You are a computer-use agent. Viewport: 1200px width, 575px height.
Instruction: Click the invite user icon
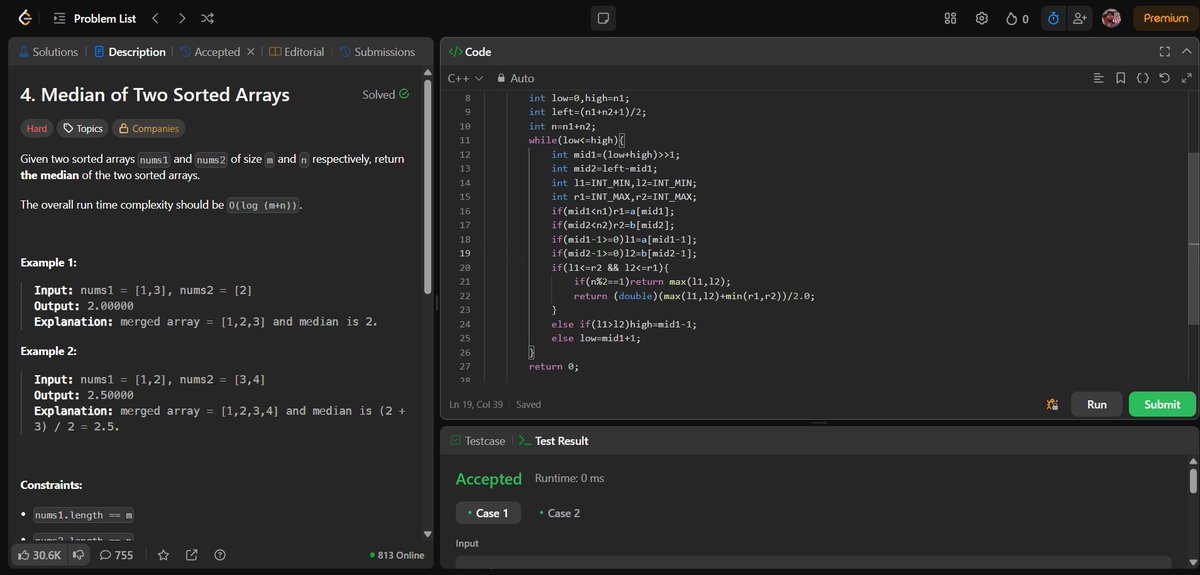pos(1079,18)
